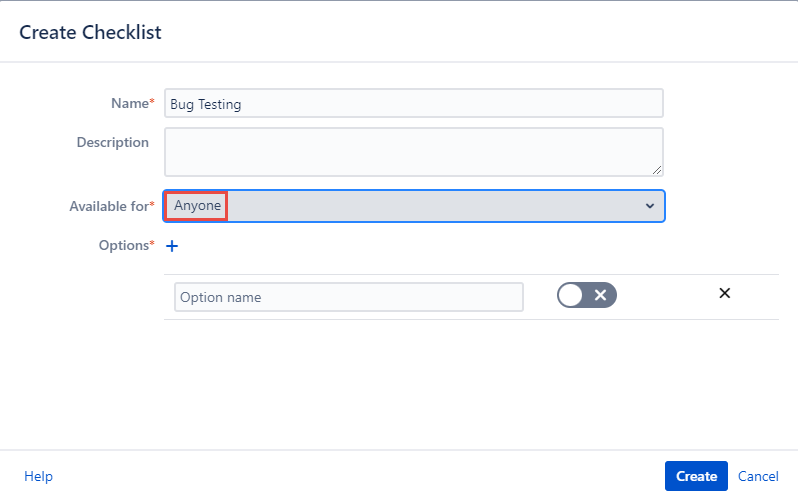Click the "Available for" field label
The image size is (798, 500).
click(108, 206)
